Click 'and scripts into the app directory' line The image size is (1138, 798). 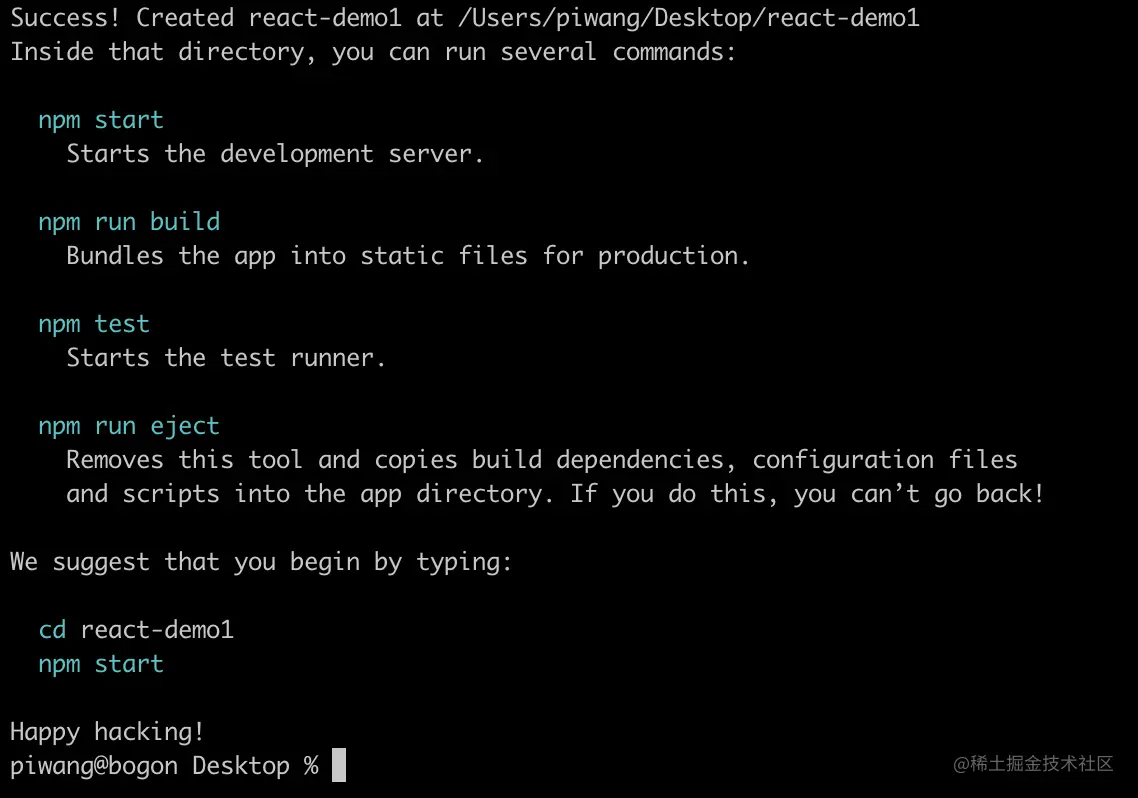[555, 494]
